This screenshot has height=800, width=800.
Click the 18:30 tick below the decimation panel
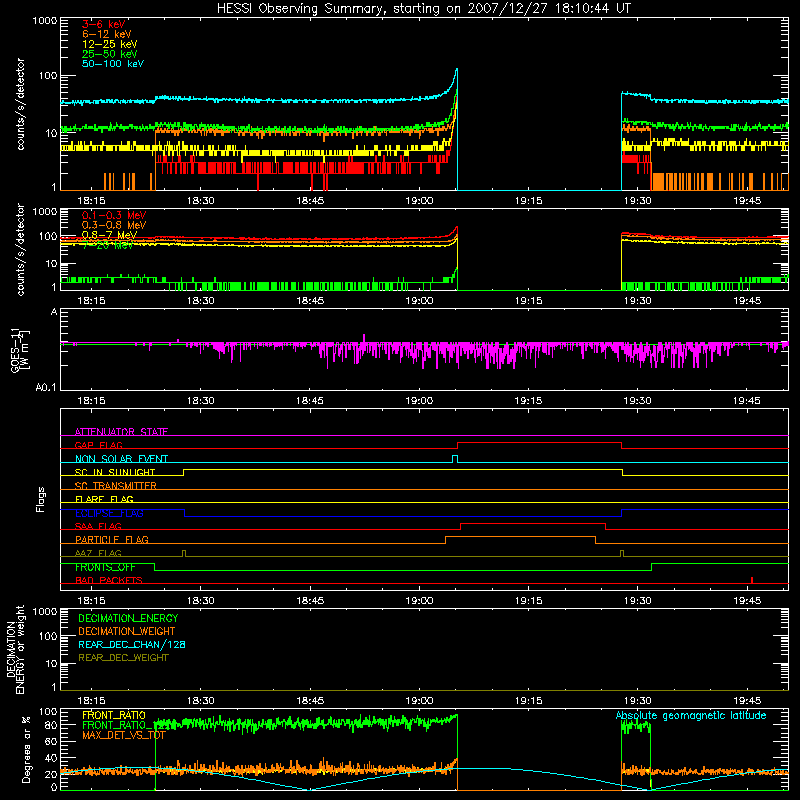pos(201,701)
